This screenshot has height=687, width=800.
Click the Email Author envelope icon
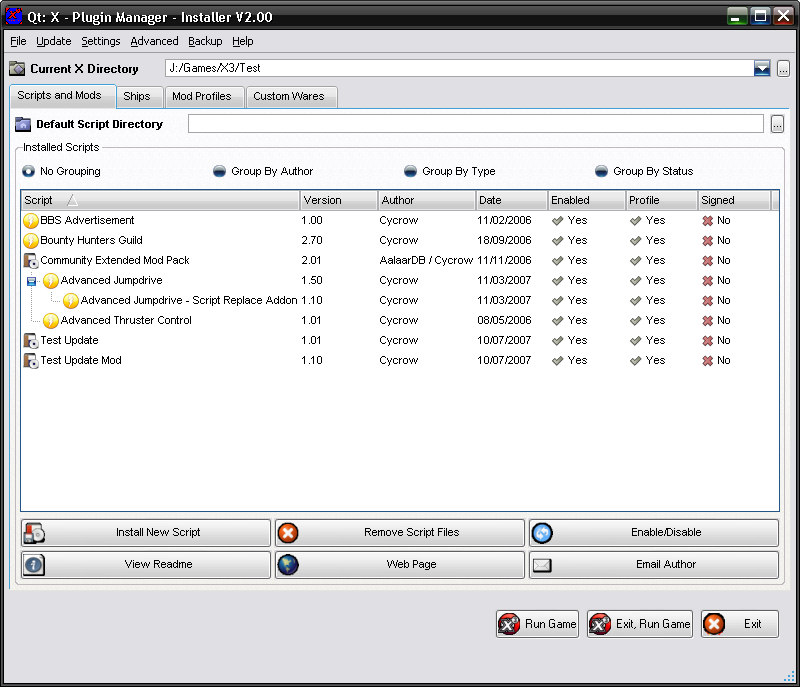pyautogui.click(x=542, y=565)
